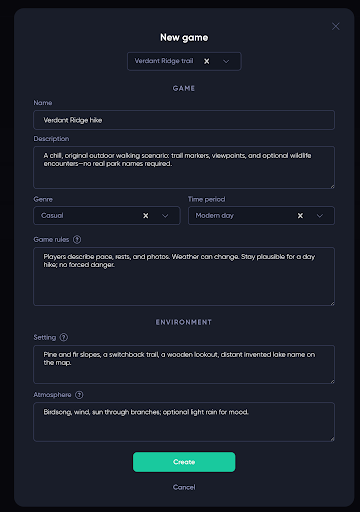
Task: Show help for Game rules
Action: (77, 239)
